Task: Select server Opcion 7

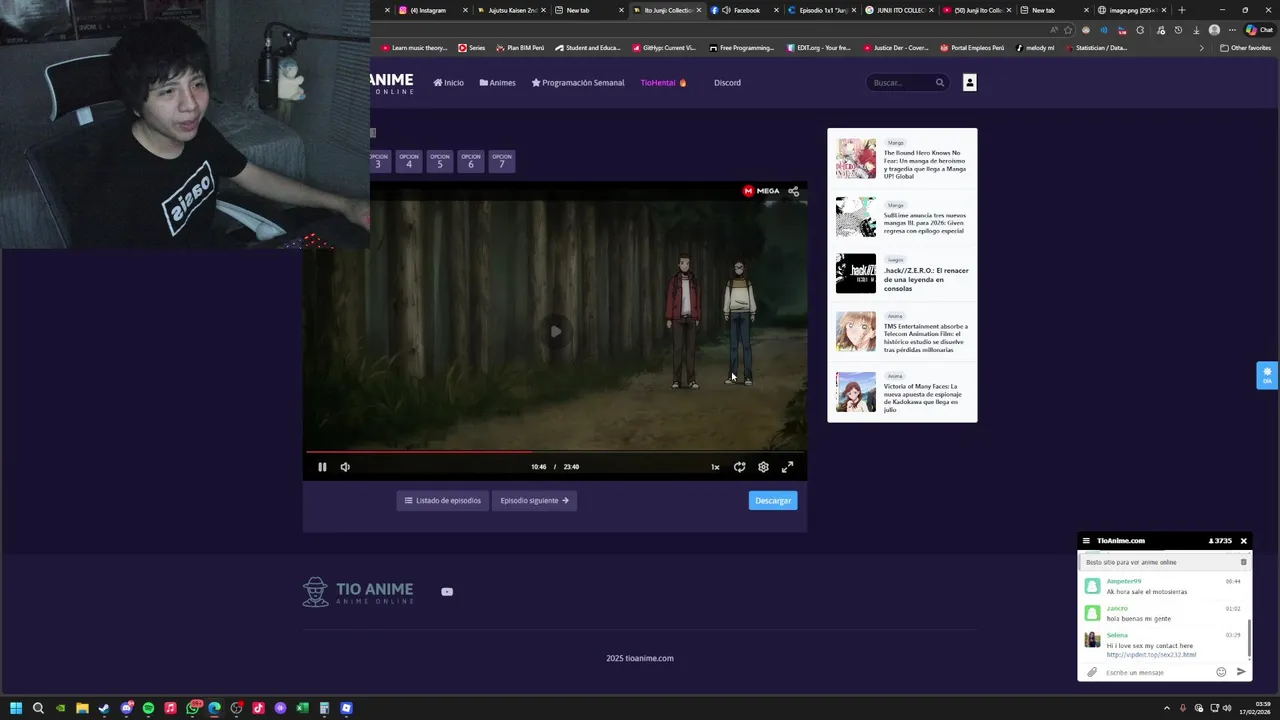Action: pos(502,161)
